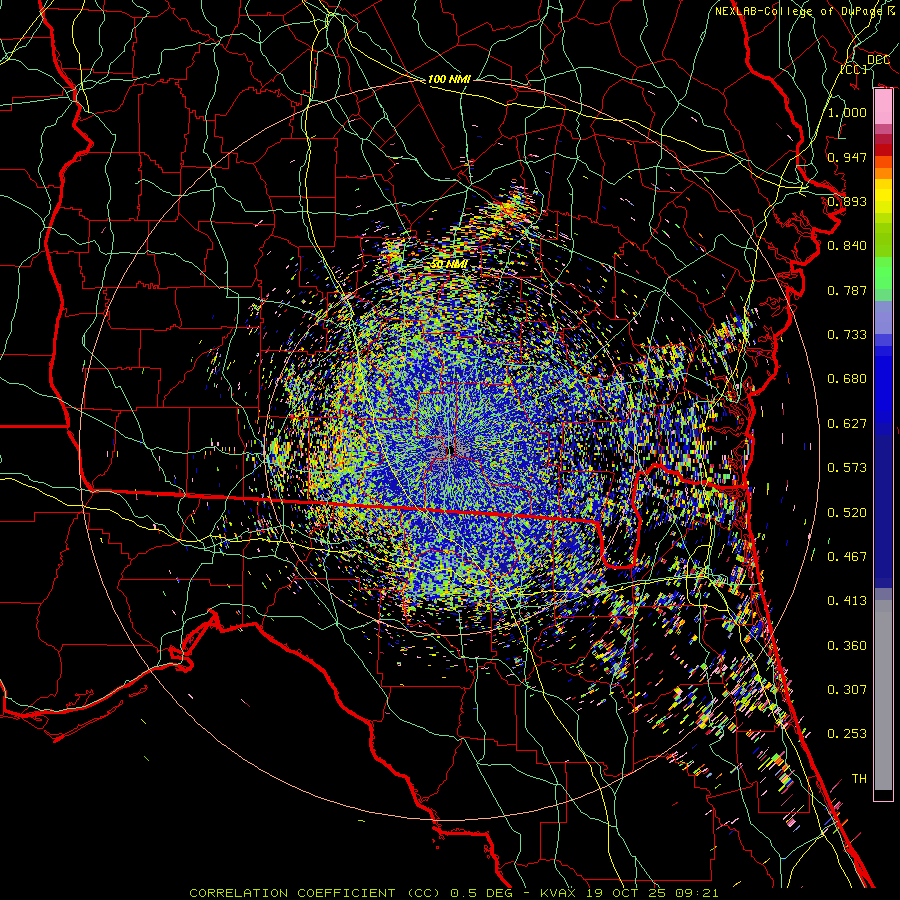Click the radar site at the center of the sweep

[x=451, y=449]
